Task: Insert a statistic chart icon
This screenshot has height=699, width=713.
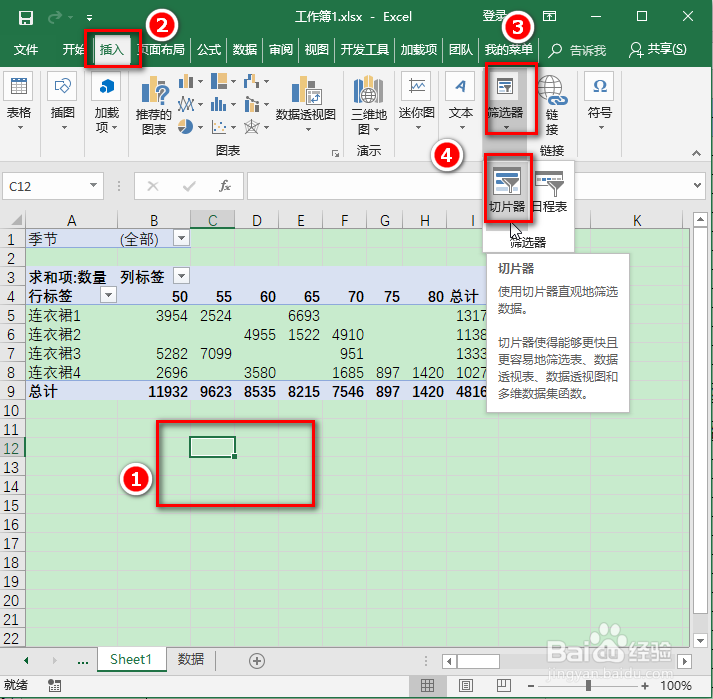Action: pyautogui.click(x=219, y=105)
